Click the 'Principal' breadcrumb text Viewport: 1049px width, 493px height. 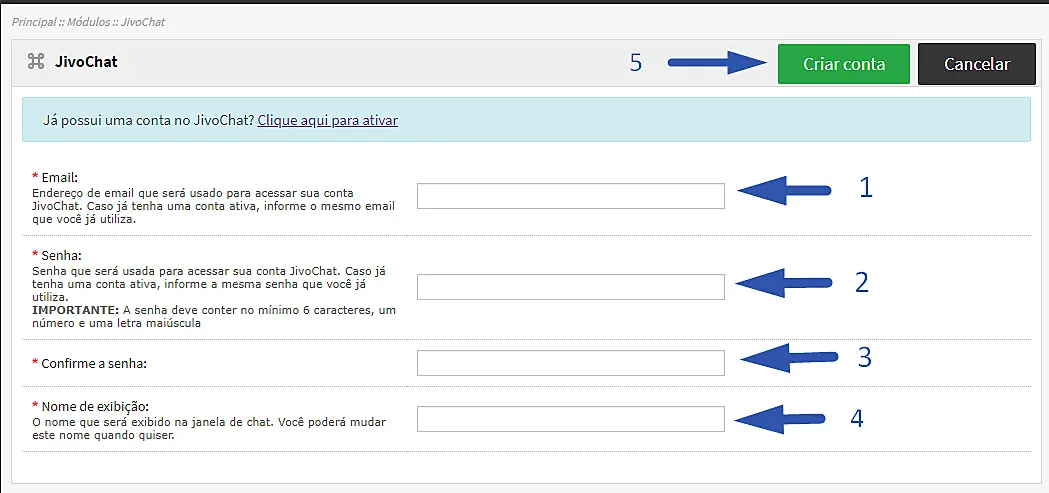(34, 22)
